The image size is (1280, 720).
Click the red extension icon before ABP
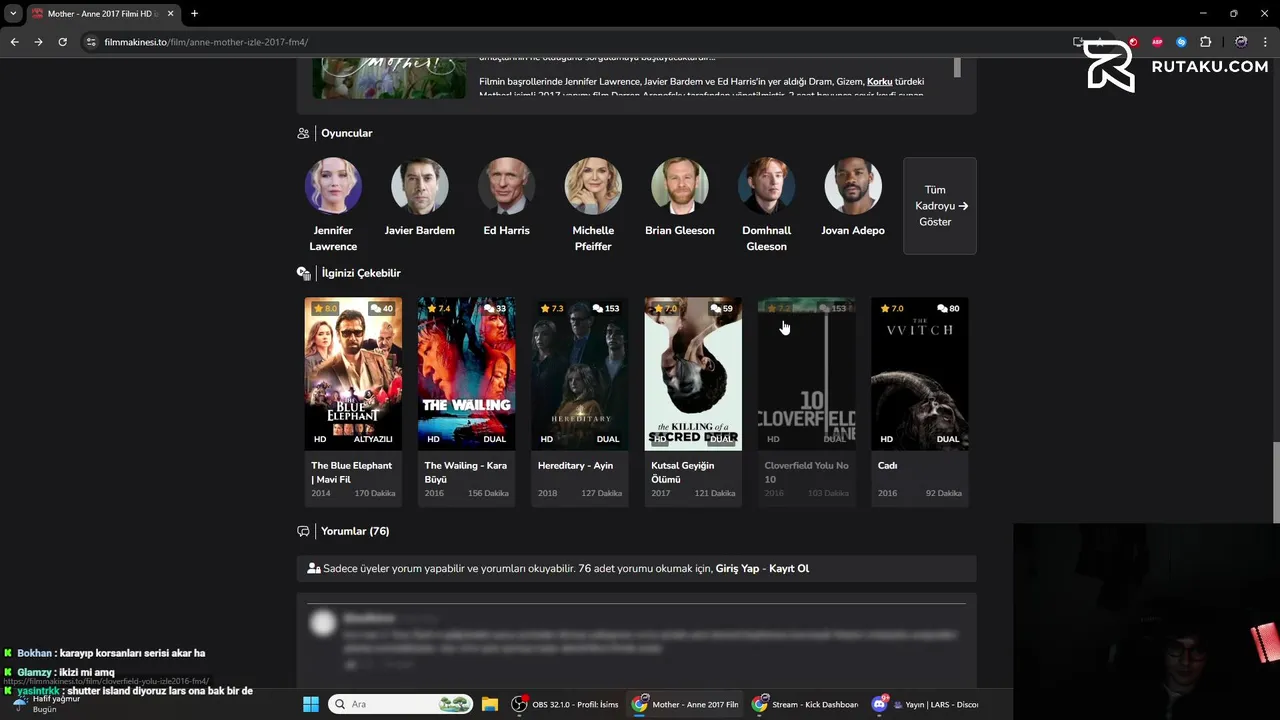click(x=1133, y=42)
